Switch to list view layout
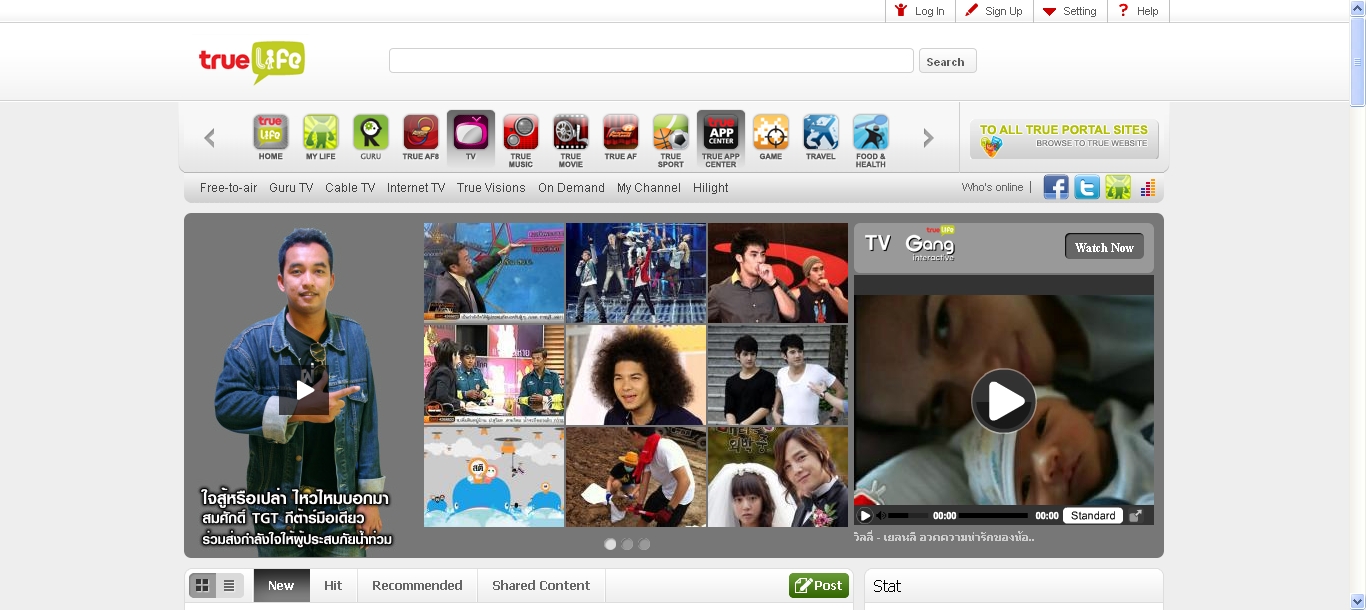1366x610 pixels. tap(229, 585)
